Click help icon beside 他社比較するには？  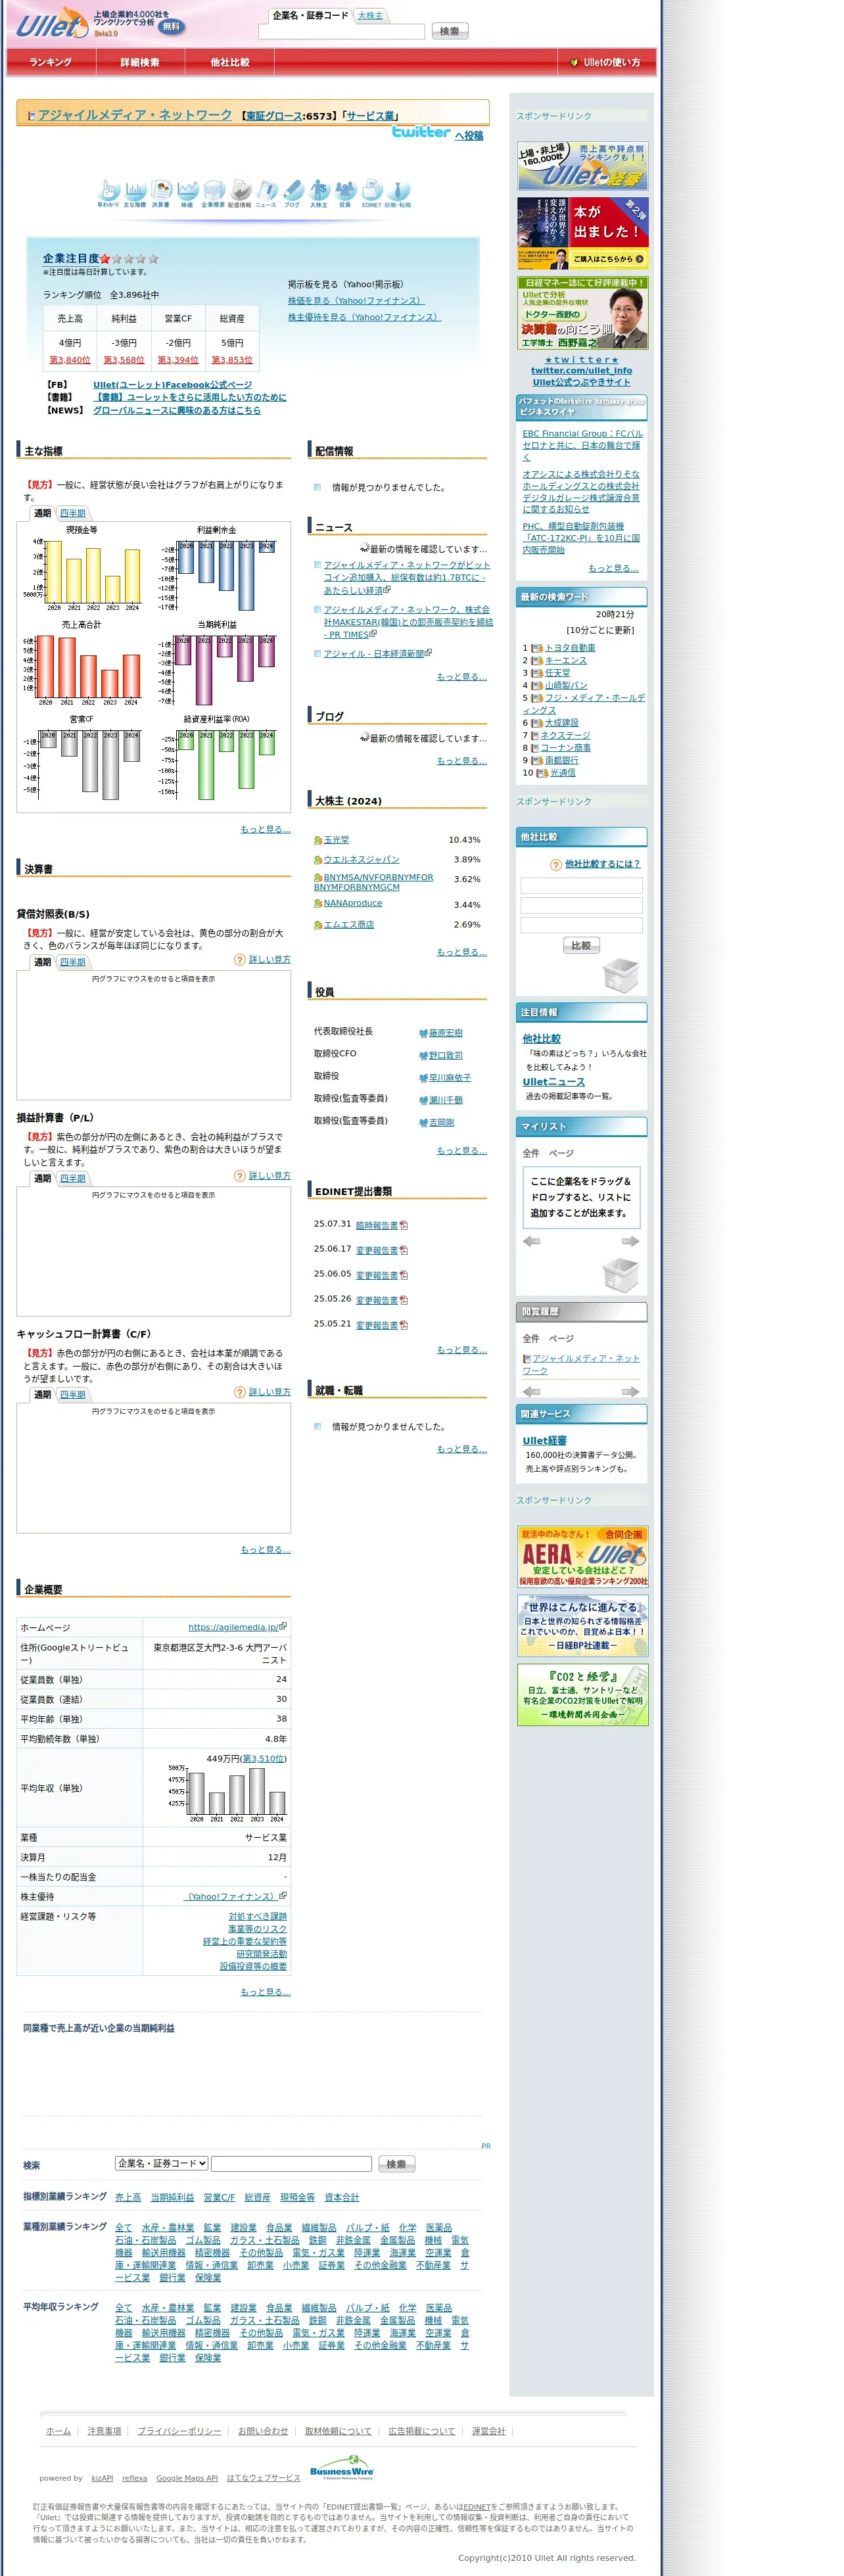(x=556, y=865)
